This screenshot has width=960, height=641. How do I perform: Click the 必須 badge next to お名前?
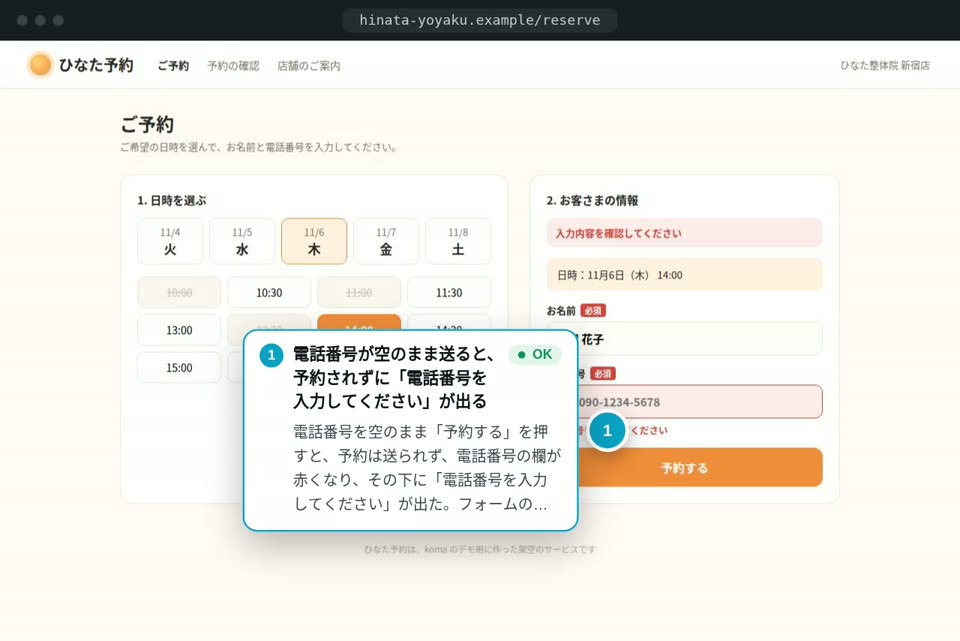tap(593, 310)
